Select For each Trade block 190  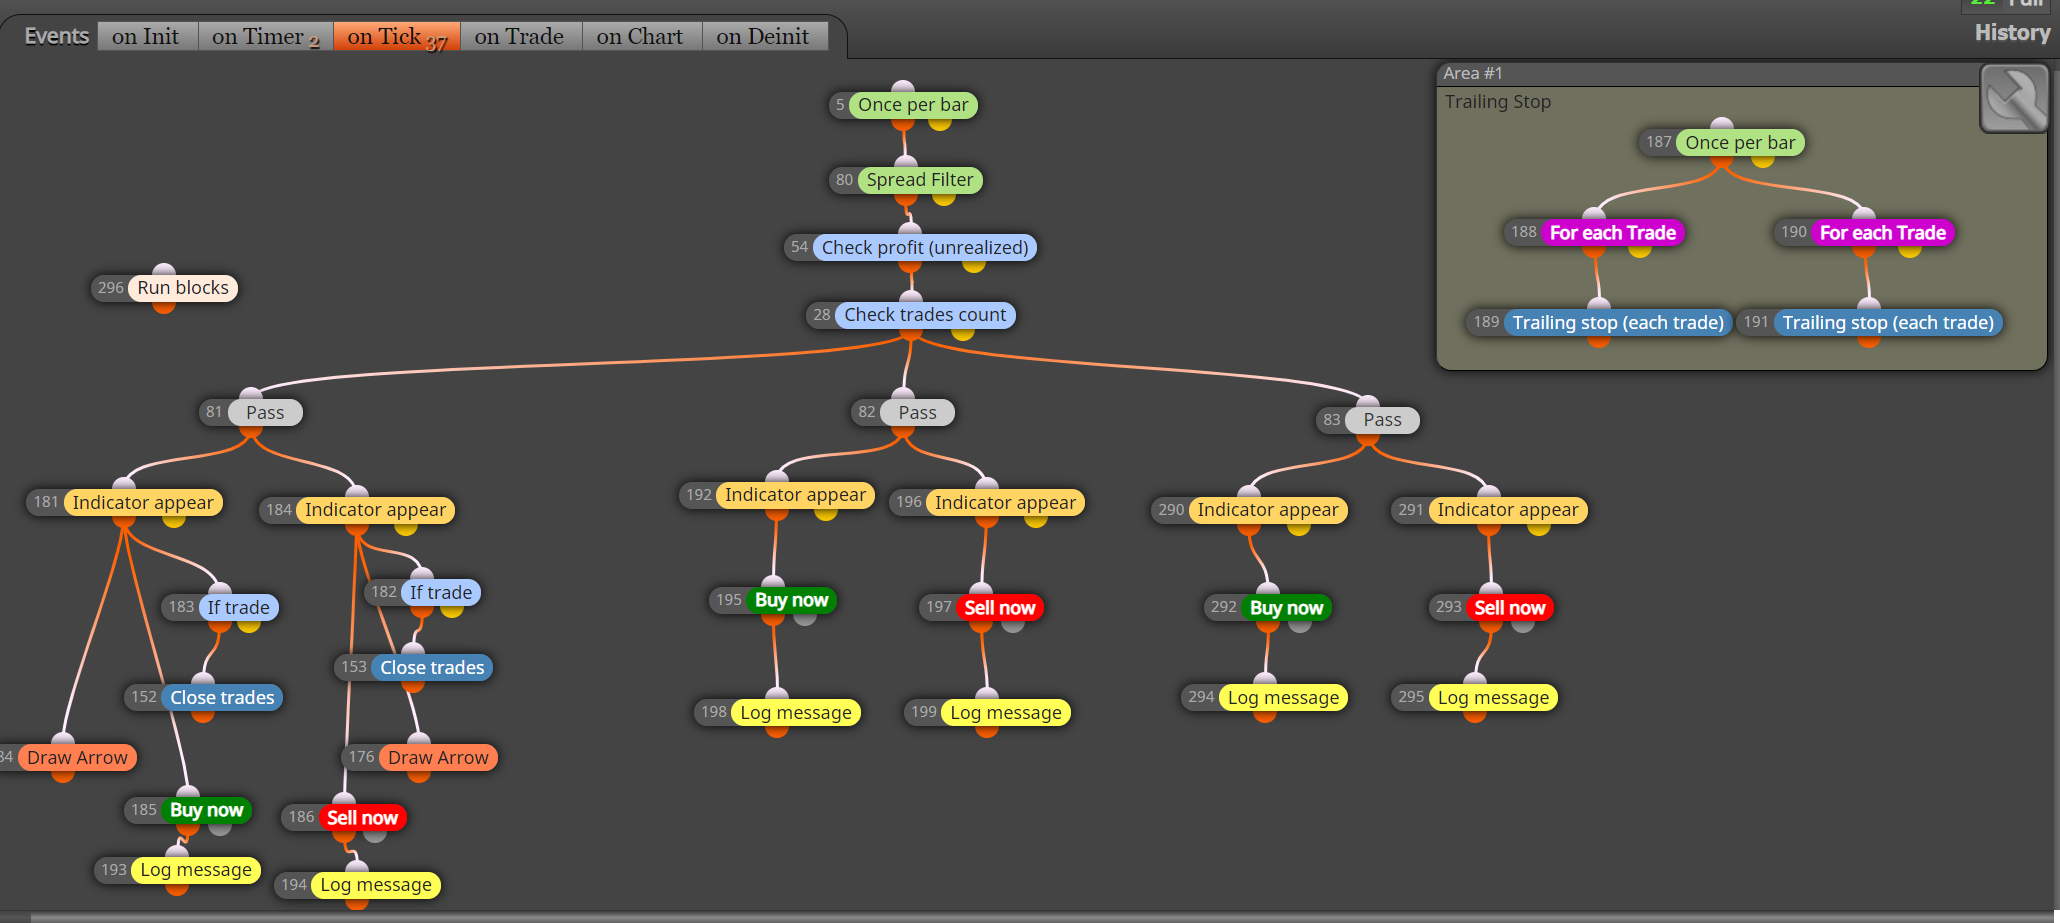[1883, 233]
